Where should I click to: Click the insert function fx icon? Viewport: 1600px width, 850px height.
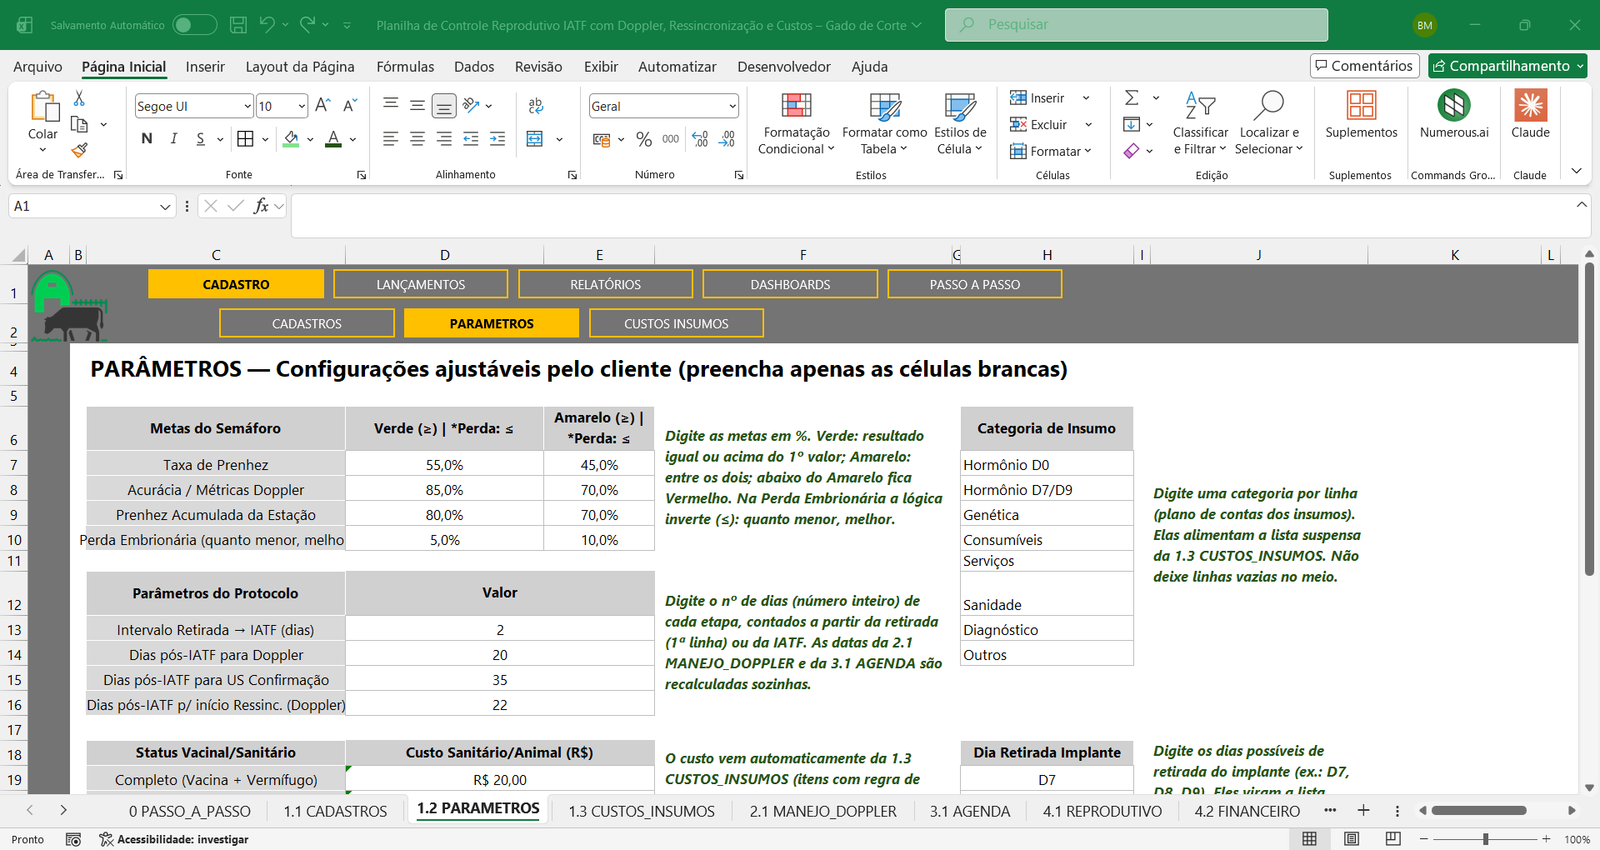(x=261, y=206)
